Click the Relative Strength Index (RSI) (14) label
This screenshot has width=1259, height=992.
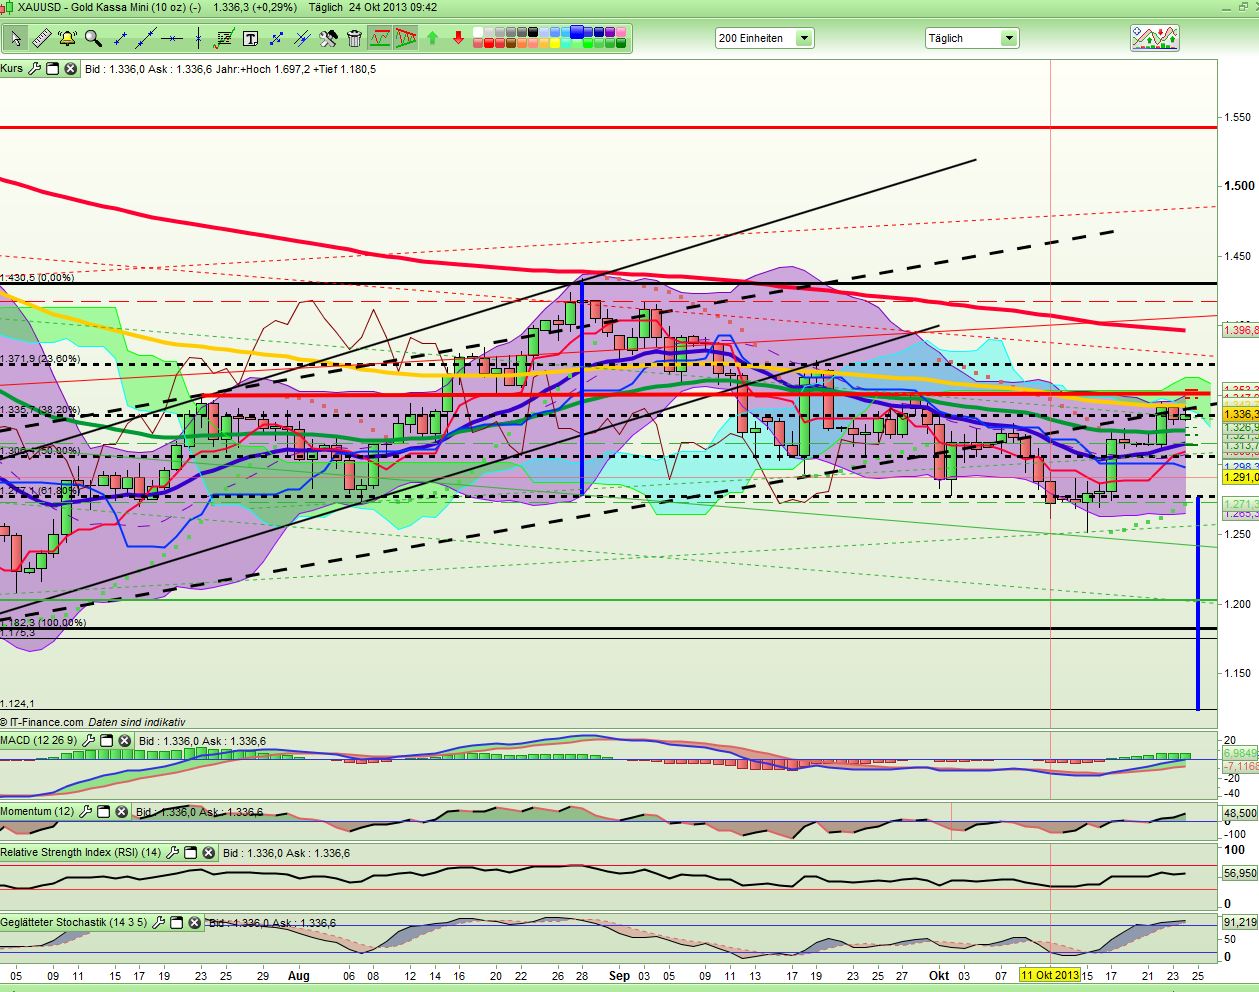[81, 853]
